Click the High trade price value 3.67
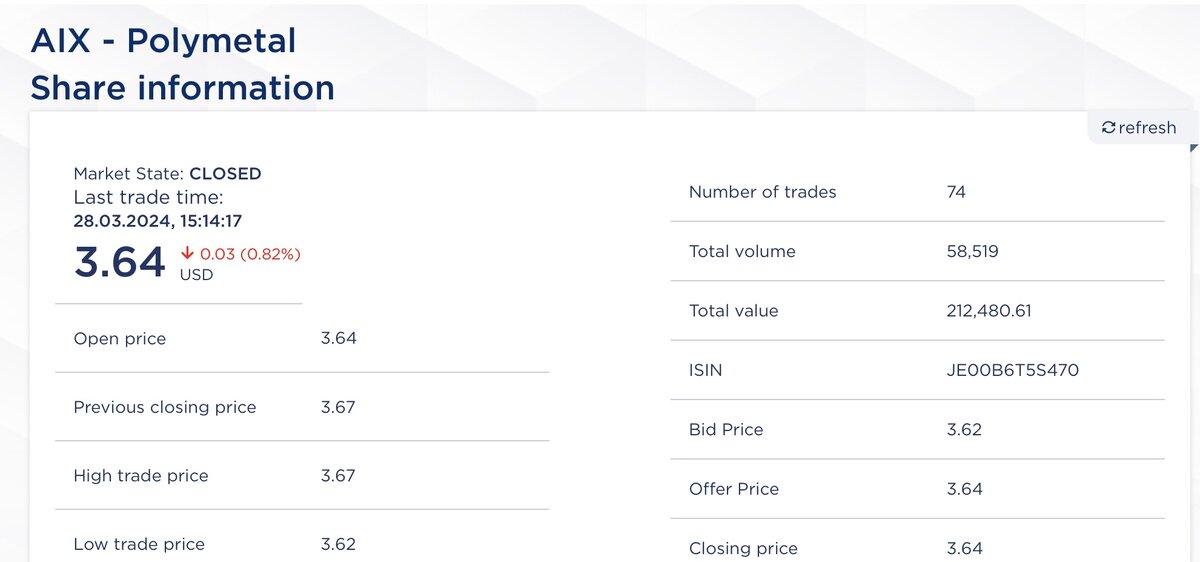Viewport: 1200px width, 562px height. 338,476
